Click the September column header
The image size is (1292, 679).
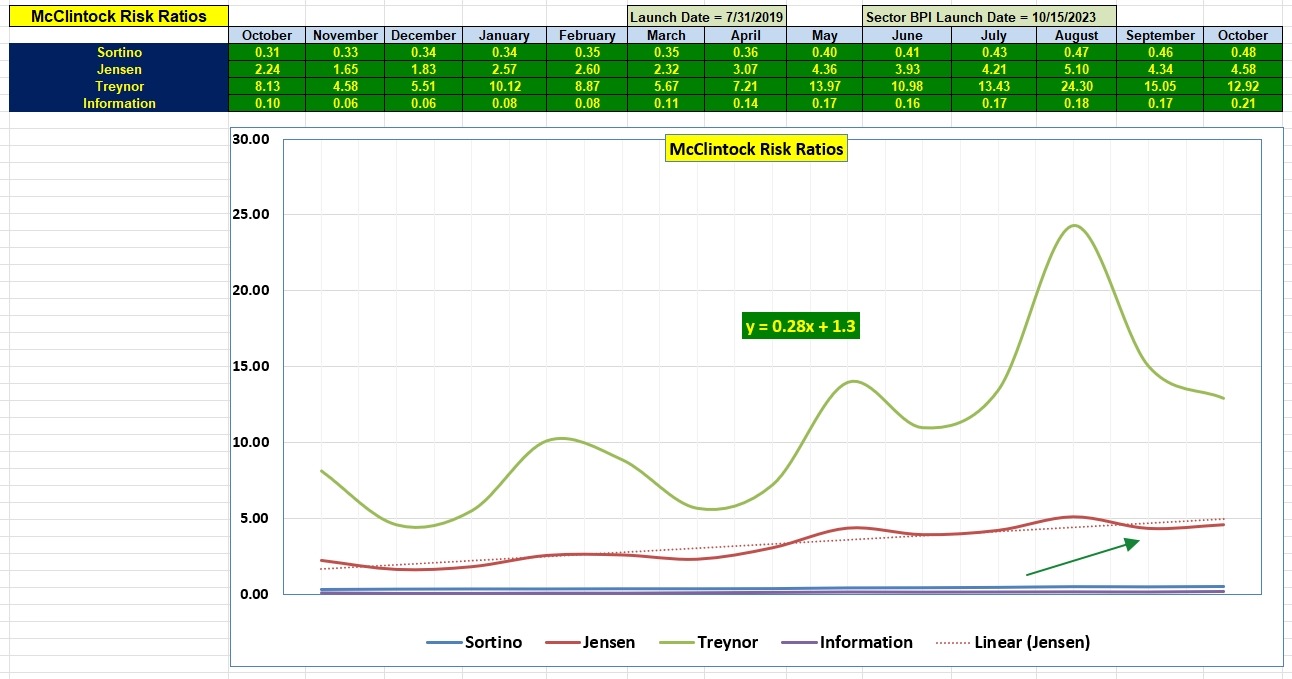(1160, 35)
